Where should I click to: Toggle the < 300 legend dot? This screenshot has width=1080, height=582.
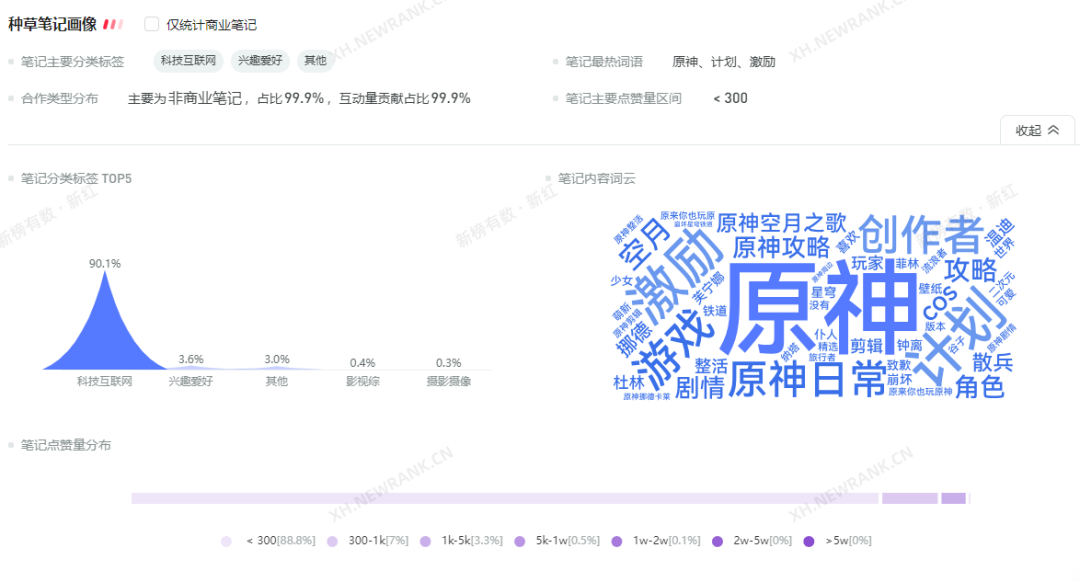click(x=227, y=541)
